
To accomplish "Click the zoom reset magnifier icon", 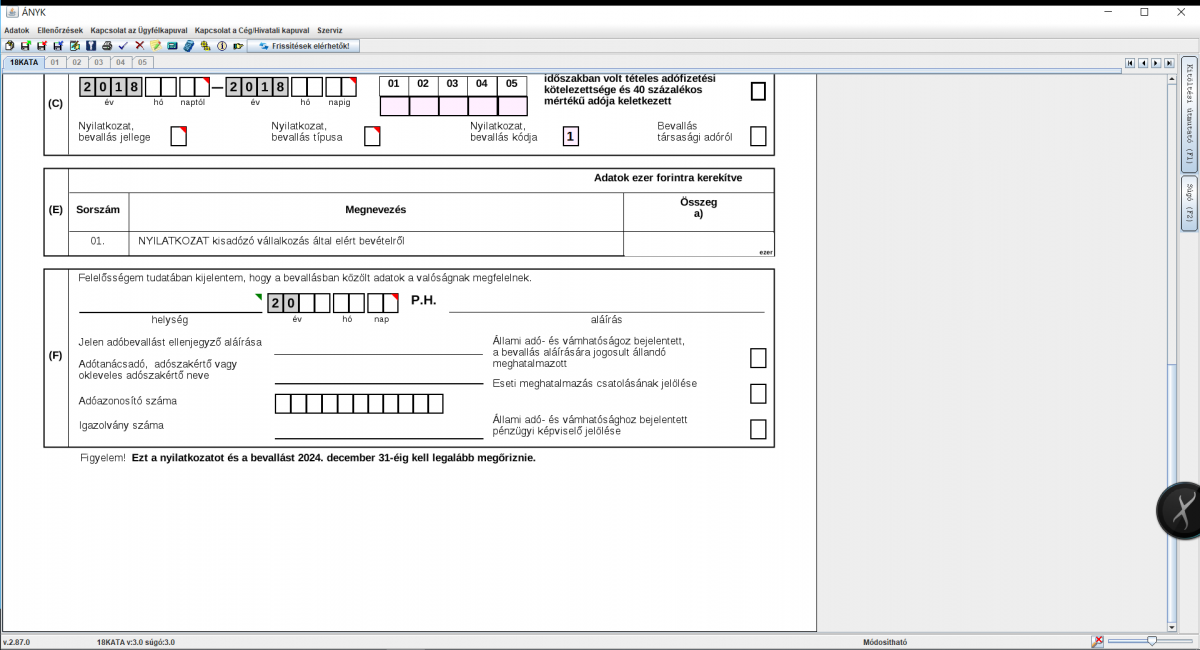I will pos(1097,641).
